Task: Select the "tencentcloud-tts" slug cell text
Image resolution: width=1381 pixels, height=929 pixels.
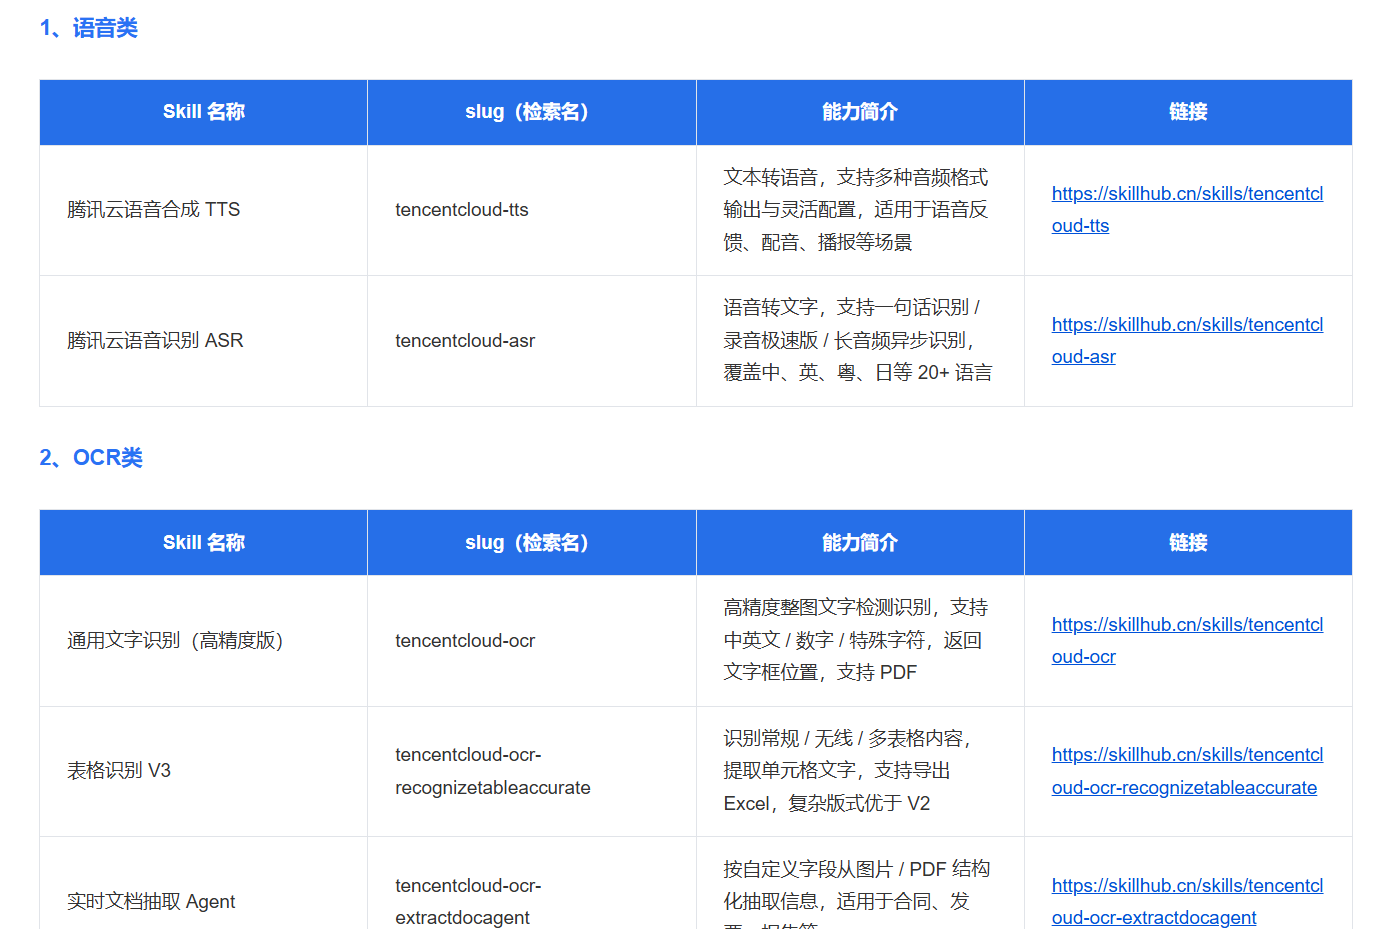Action: [462, 210]
